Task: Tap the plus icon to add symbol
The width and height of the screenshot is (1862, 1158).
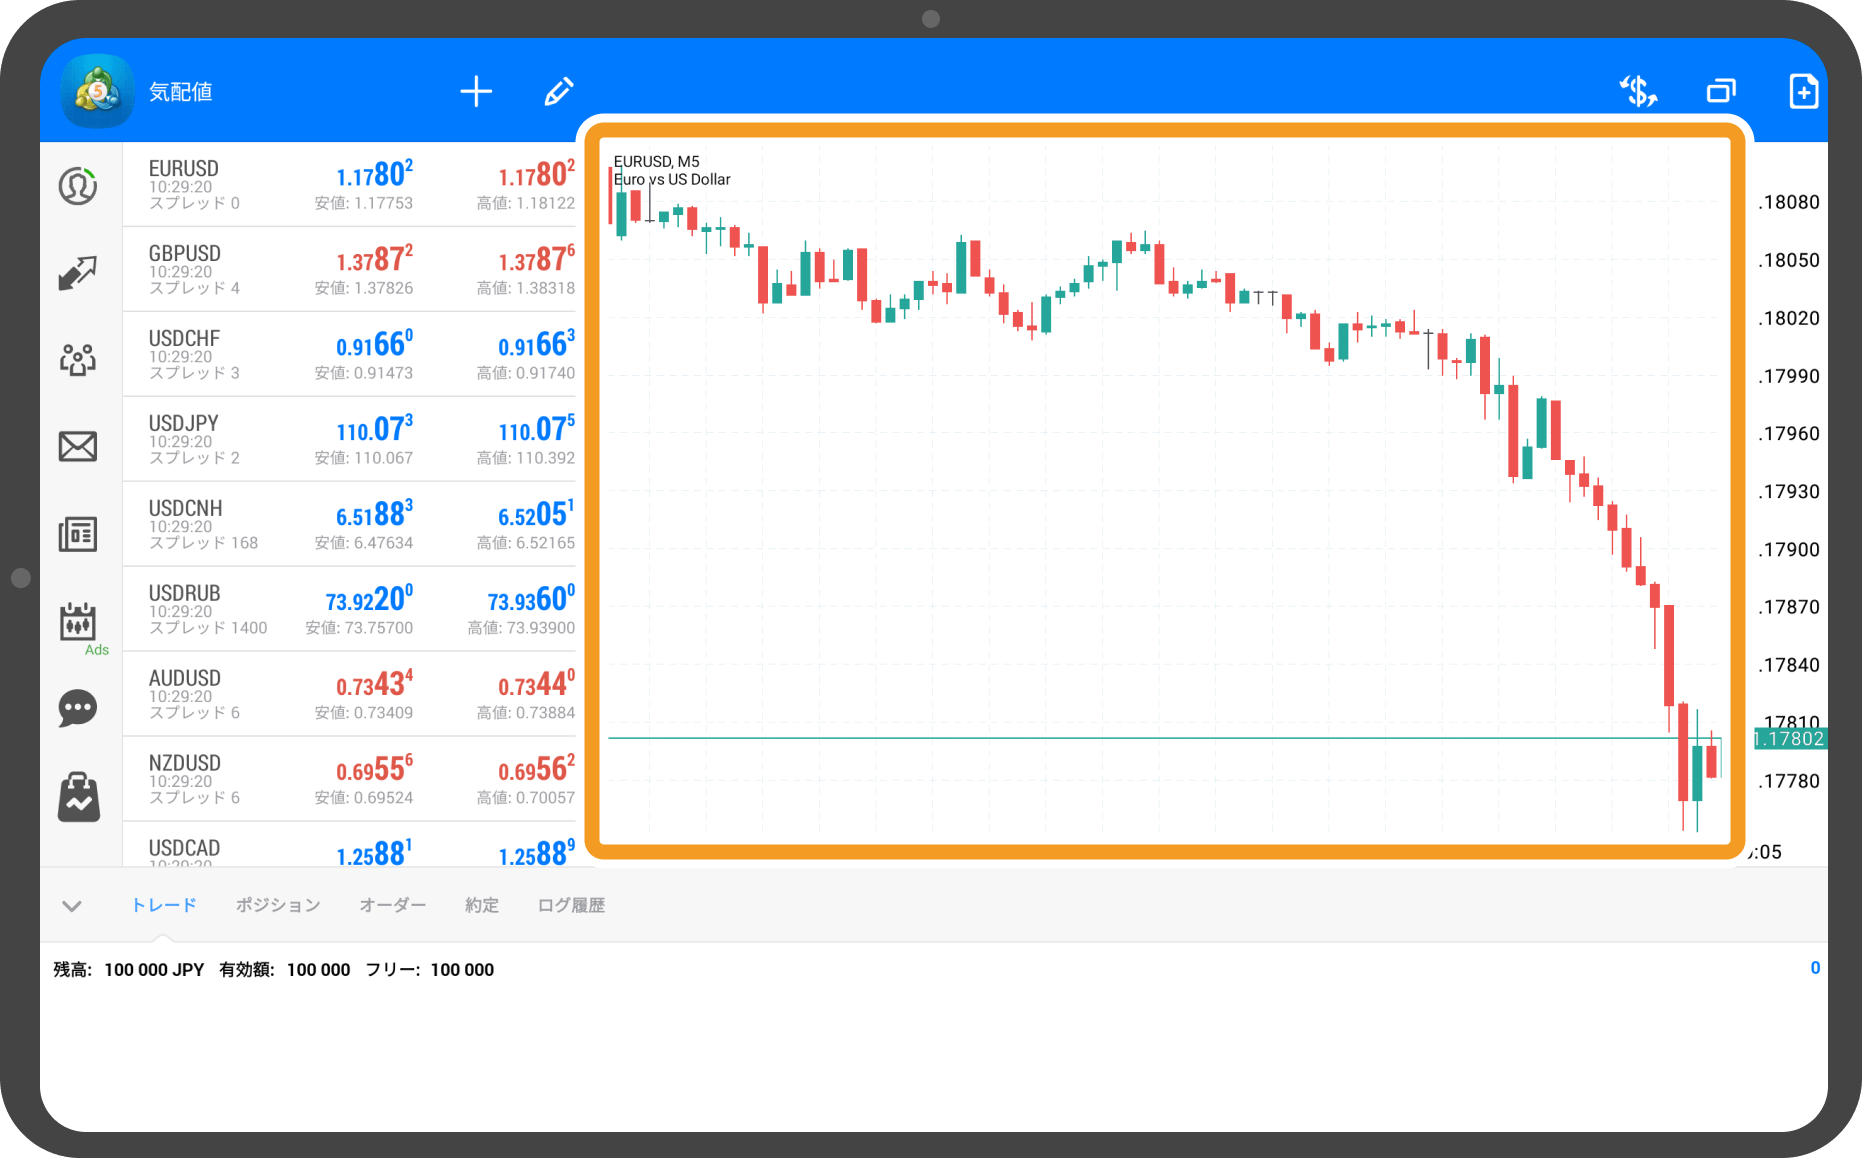Action: pos(476,92)
